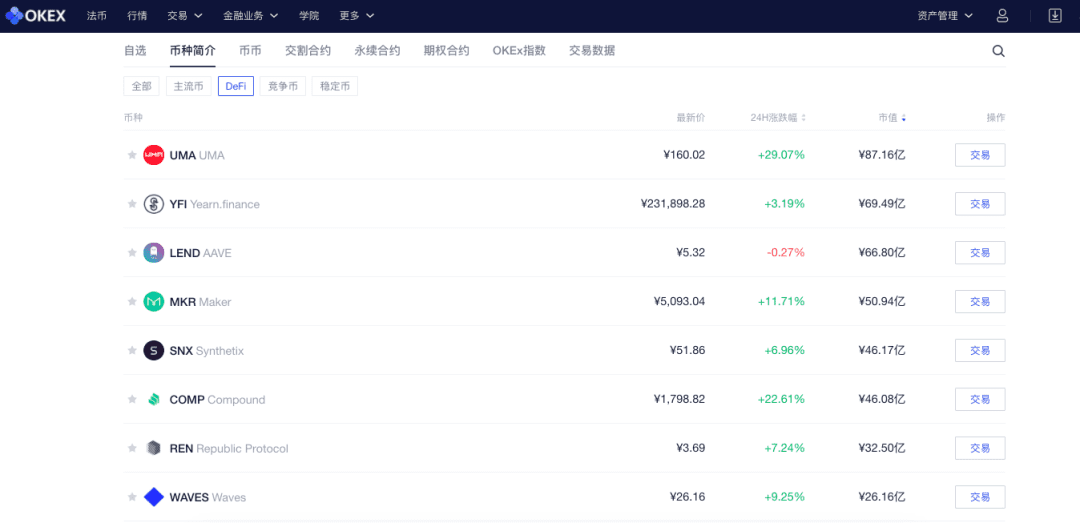Click MKR's market cap ¥50.94亿
Viewport: 1080px width, 523px height.
[882, 302]
